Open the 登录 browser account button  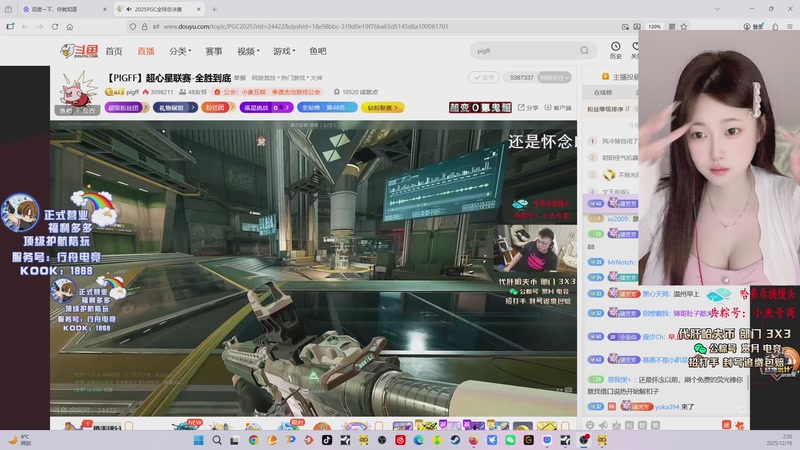click(754, 27)
